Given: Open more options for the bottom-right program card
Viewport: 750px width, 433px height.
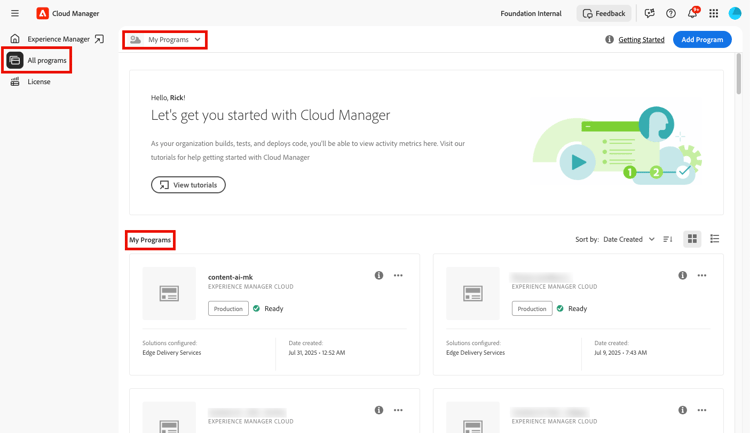Looking at the screenshot, I should click(702, 410).
